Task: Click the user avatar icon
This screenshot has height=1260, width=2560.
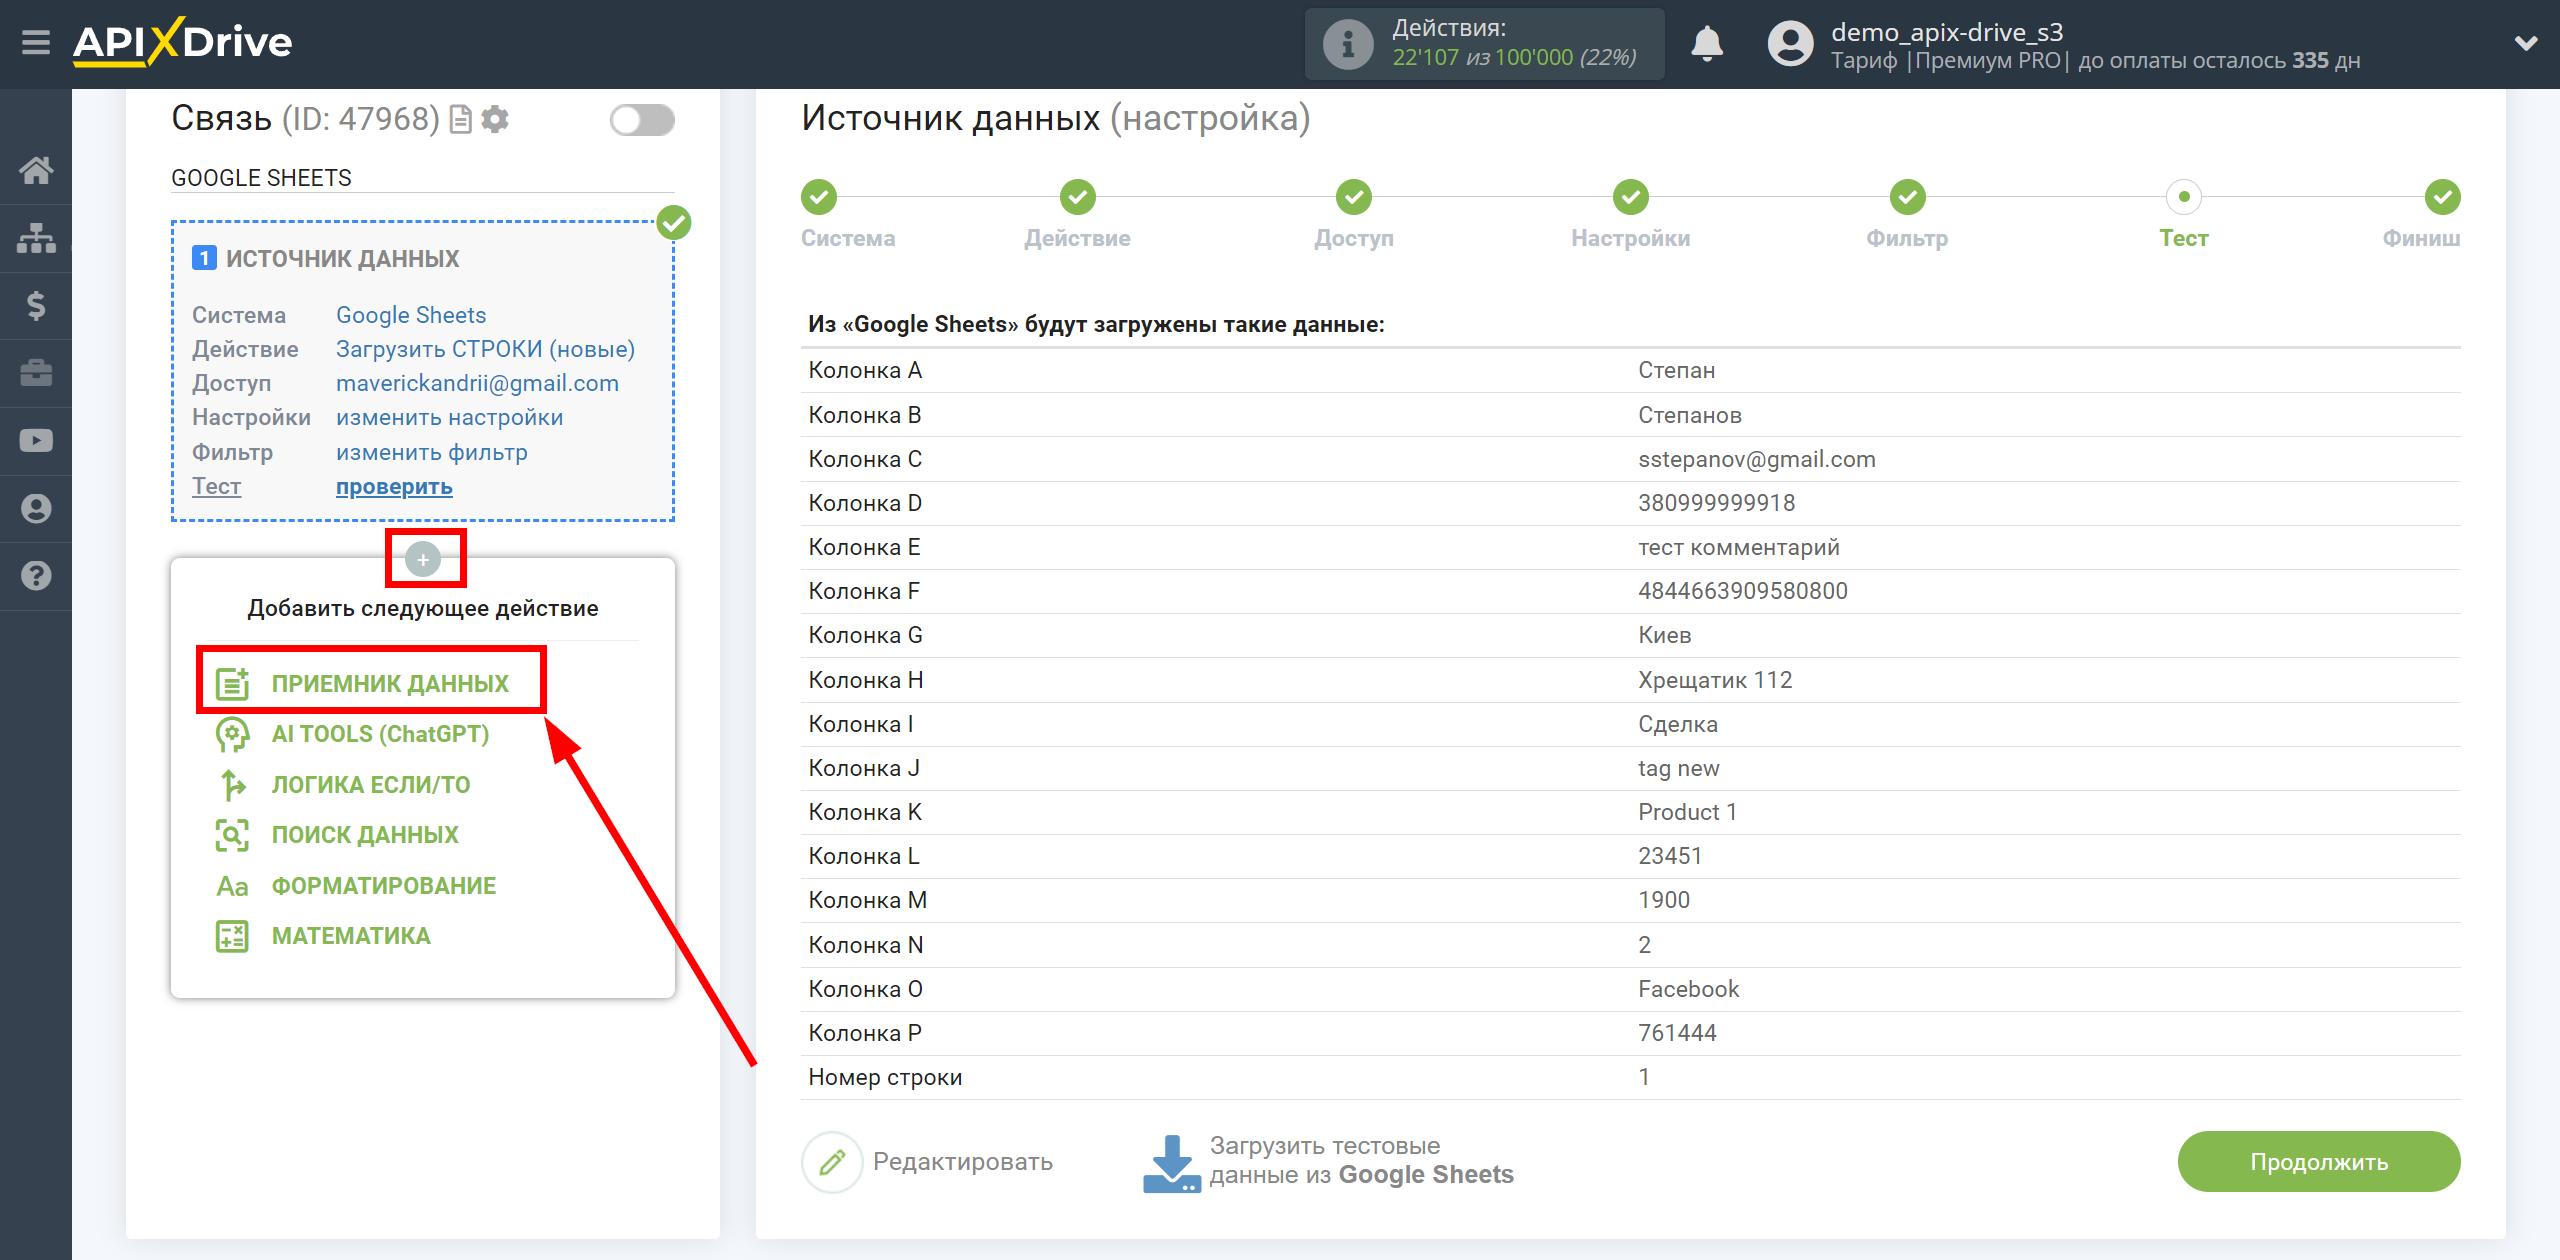Action: [x=1790, y=44]
